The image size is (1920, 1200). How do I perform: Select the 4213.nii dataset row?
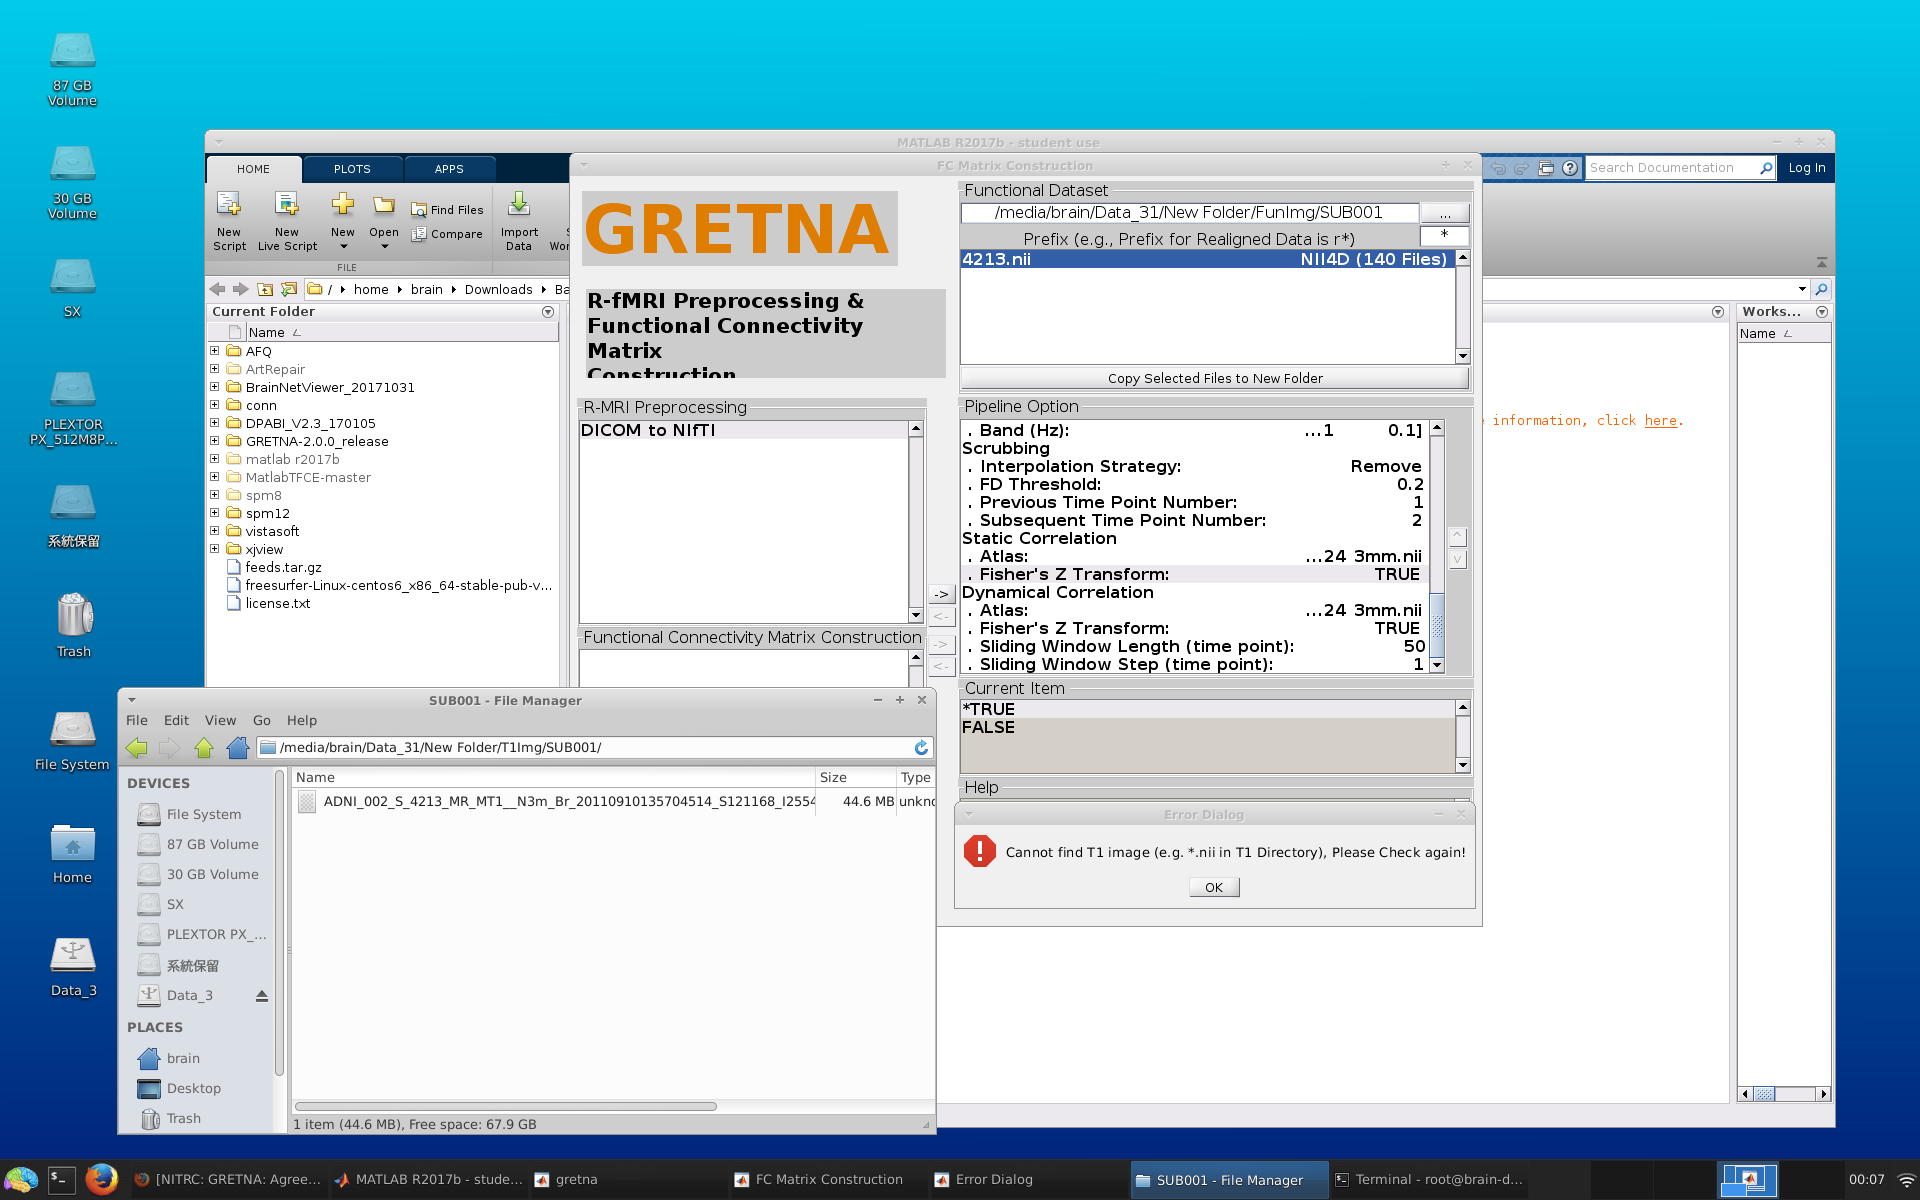pos(1207,259)
